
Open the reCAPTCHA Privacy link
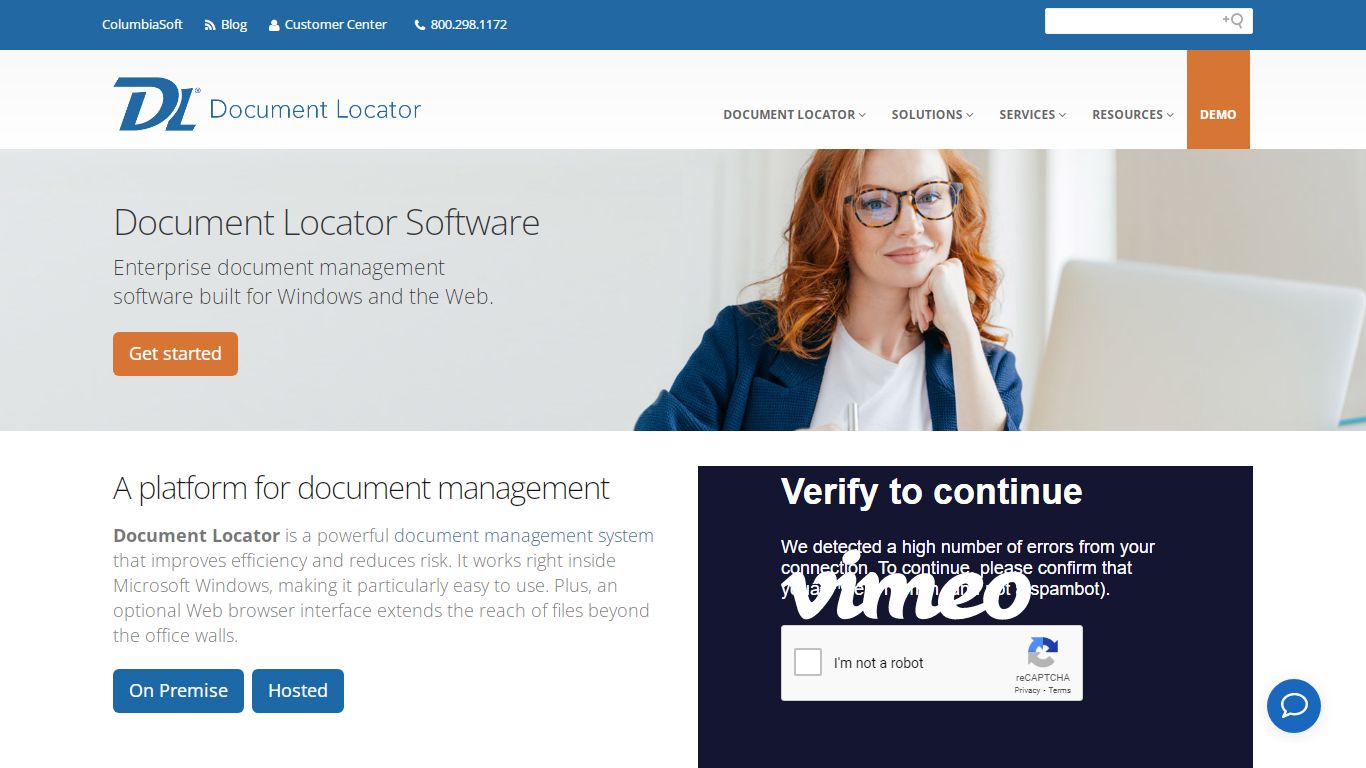point(1027,690)
